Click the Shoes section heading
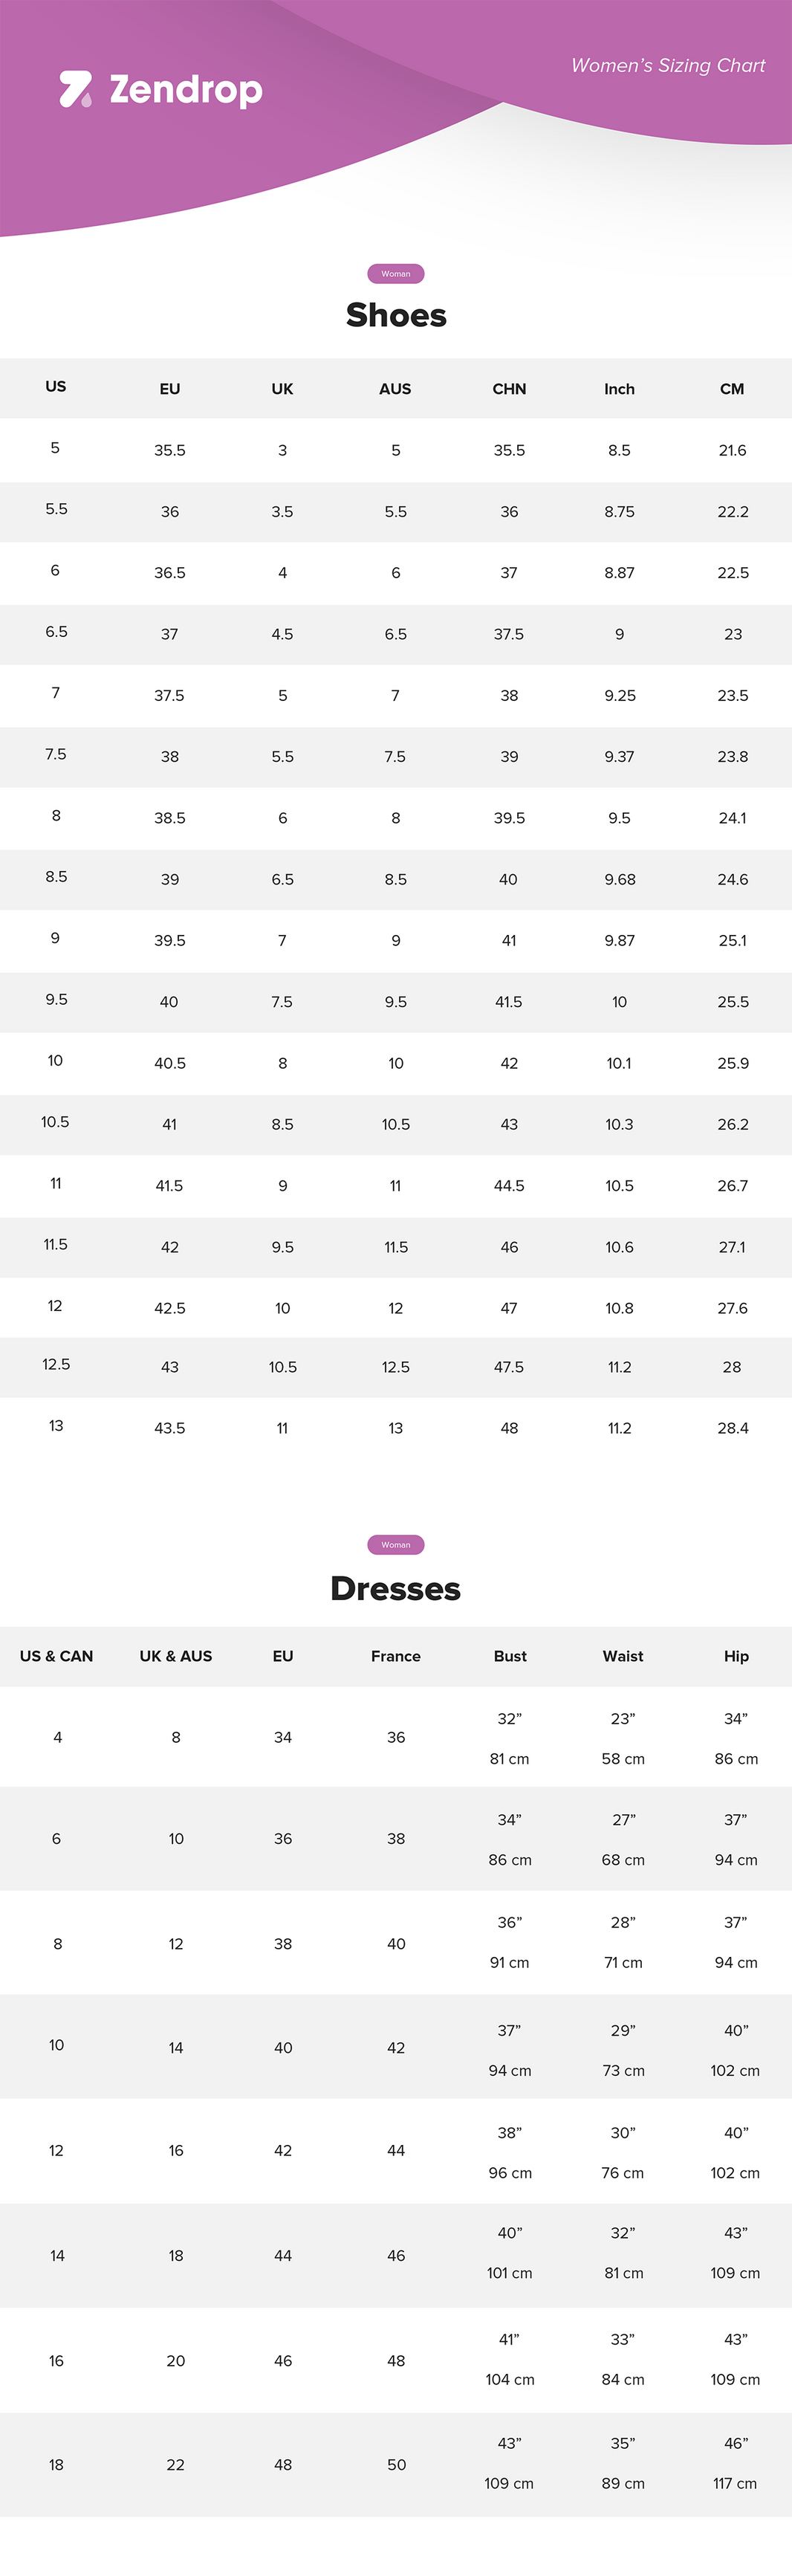This screenshot has height=2576, width=792. click(x=396, y=316)
